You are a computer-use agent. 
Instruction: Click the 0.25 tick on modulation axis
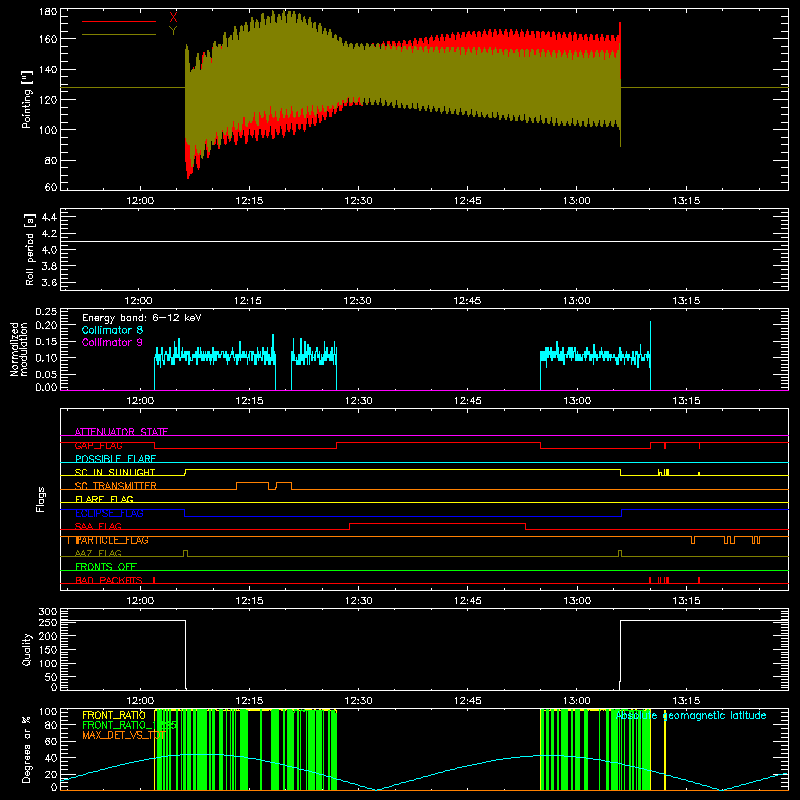(x=46, y=312)
